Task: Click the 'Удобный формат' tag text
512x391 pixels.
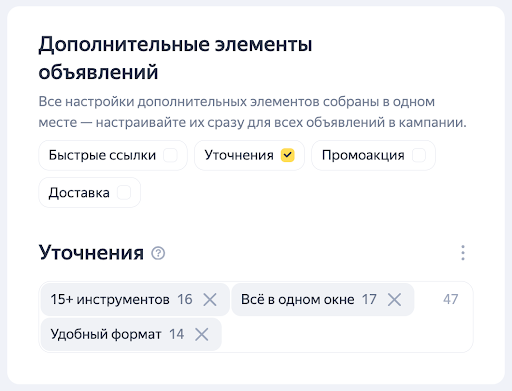Action: (x=106, y=334)
